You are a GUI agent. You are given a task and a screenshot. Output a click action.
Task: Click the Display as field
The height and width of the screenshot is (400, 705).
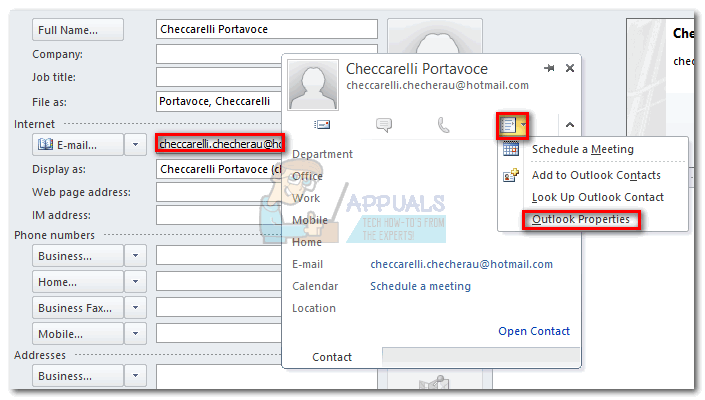[219, 169]
